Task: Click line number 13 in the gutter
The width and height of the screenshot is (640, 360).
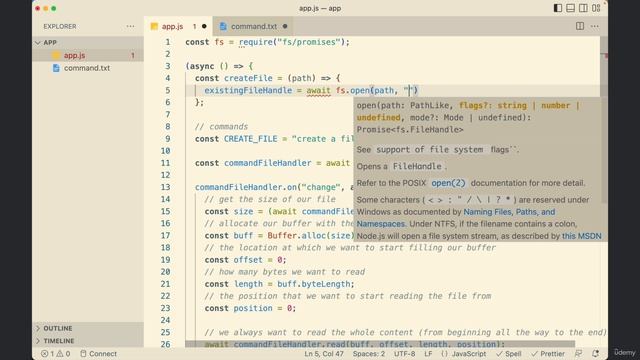Action: (x=165, y=187)
